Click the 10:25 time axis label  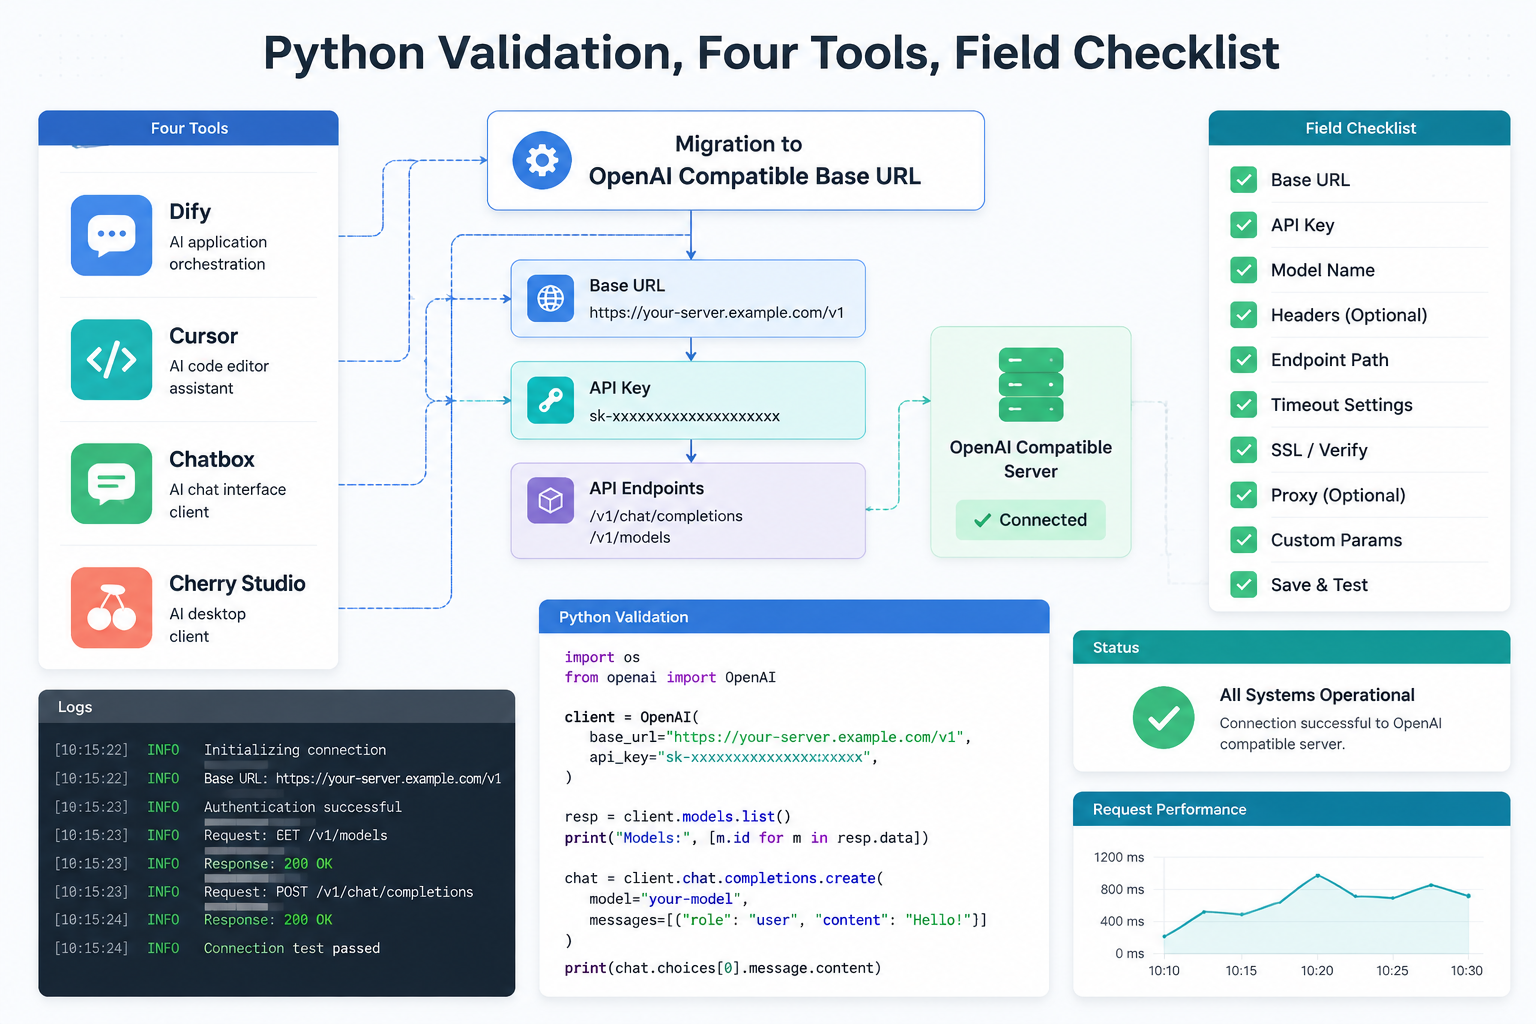tap(1392, 970)
